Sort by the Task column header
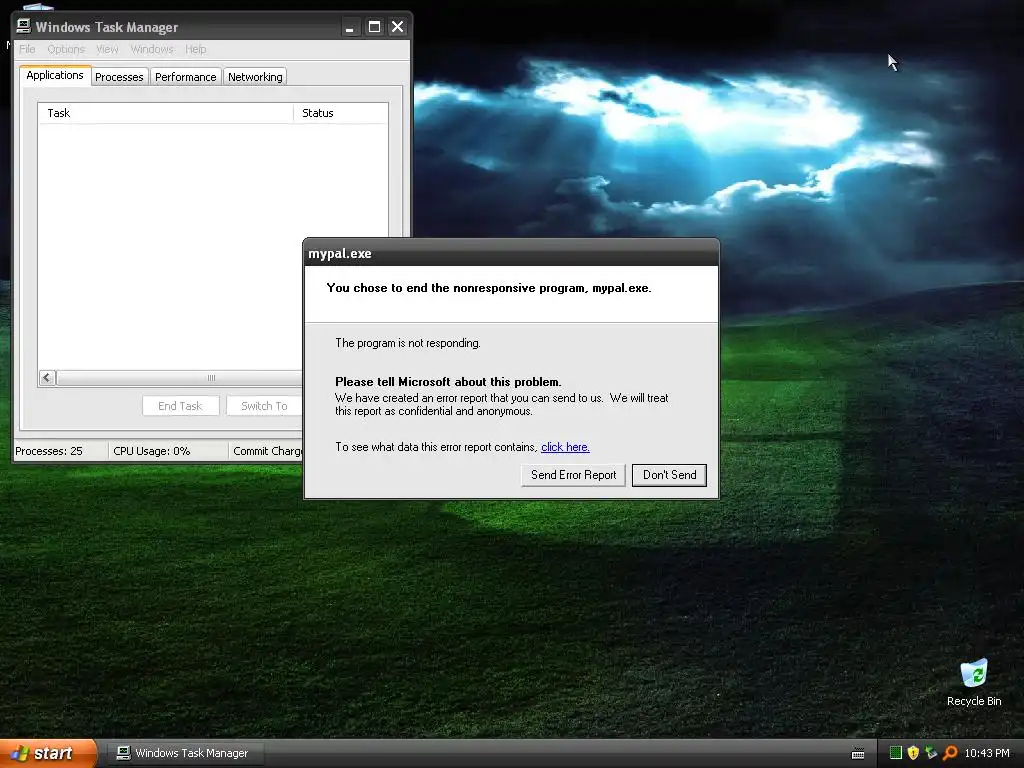 click(x=166, y=113)
